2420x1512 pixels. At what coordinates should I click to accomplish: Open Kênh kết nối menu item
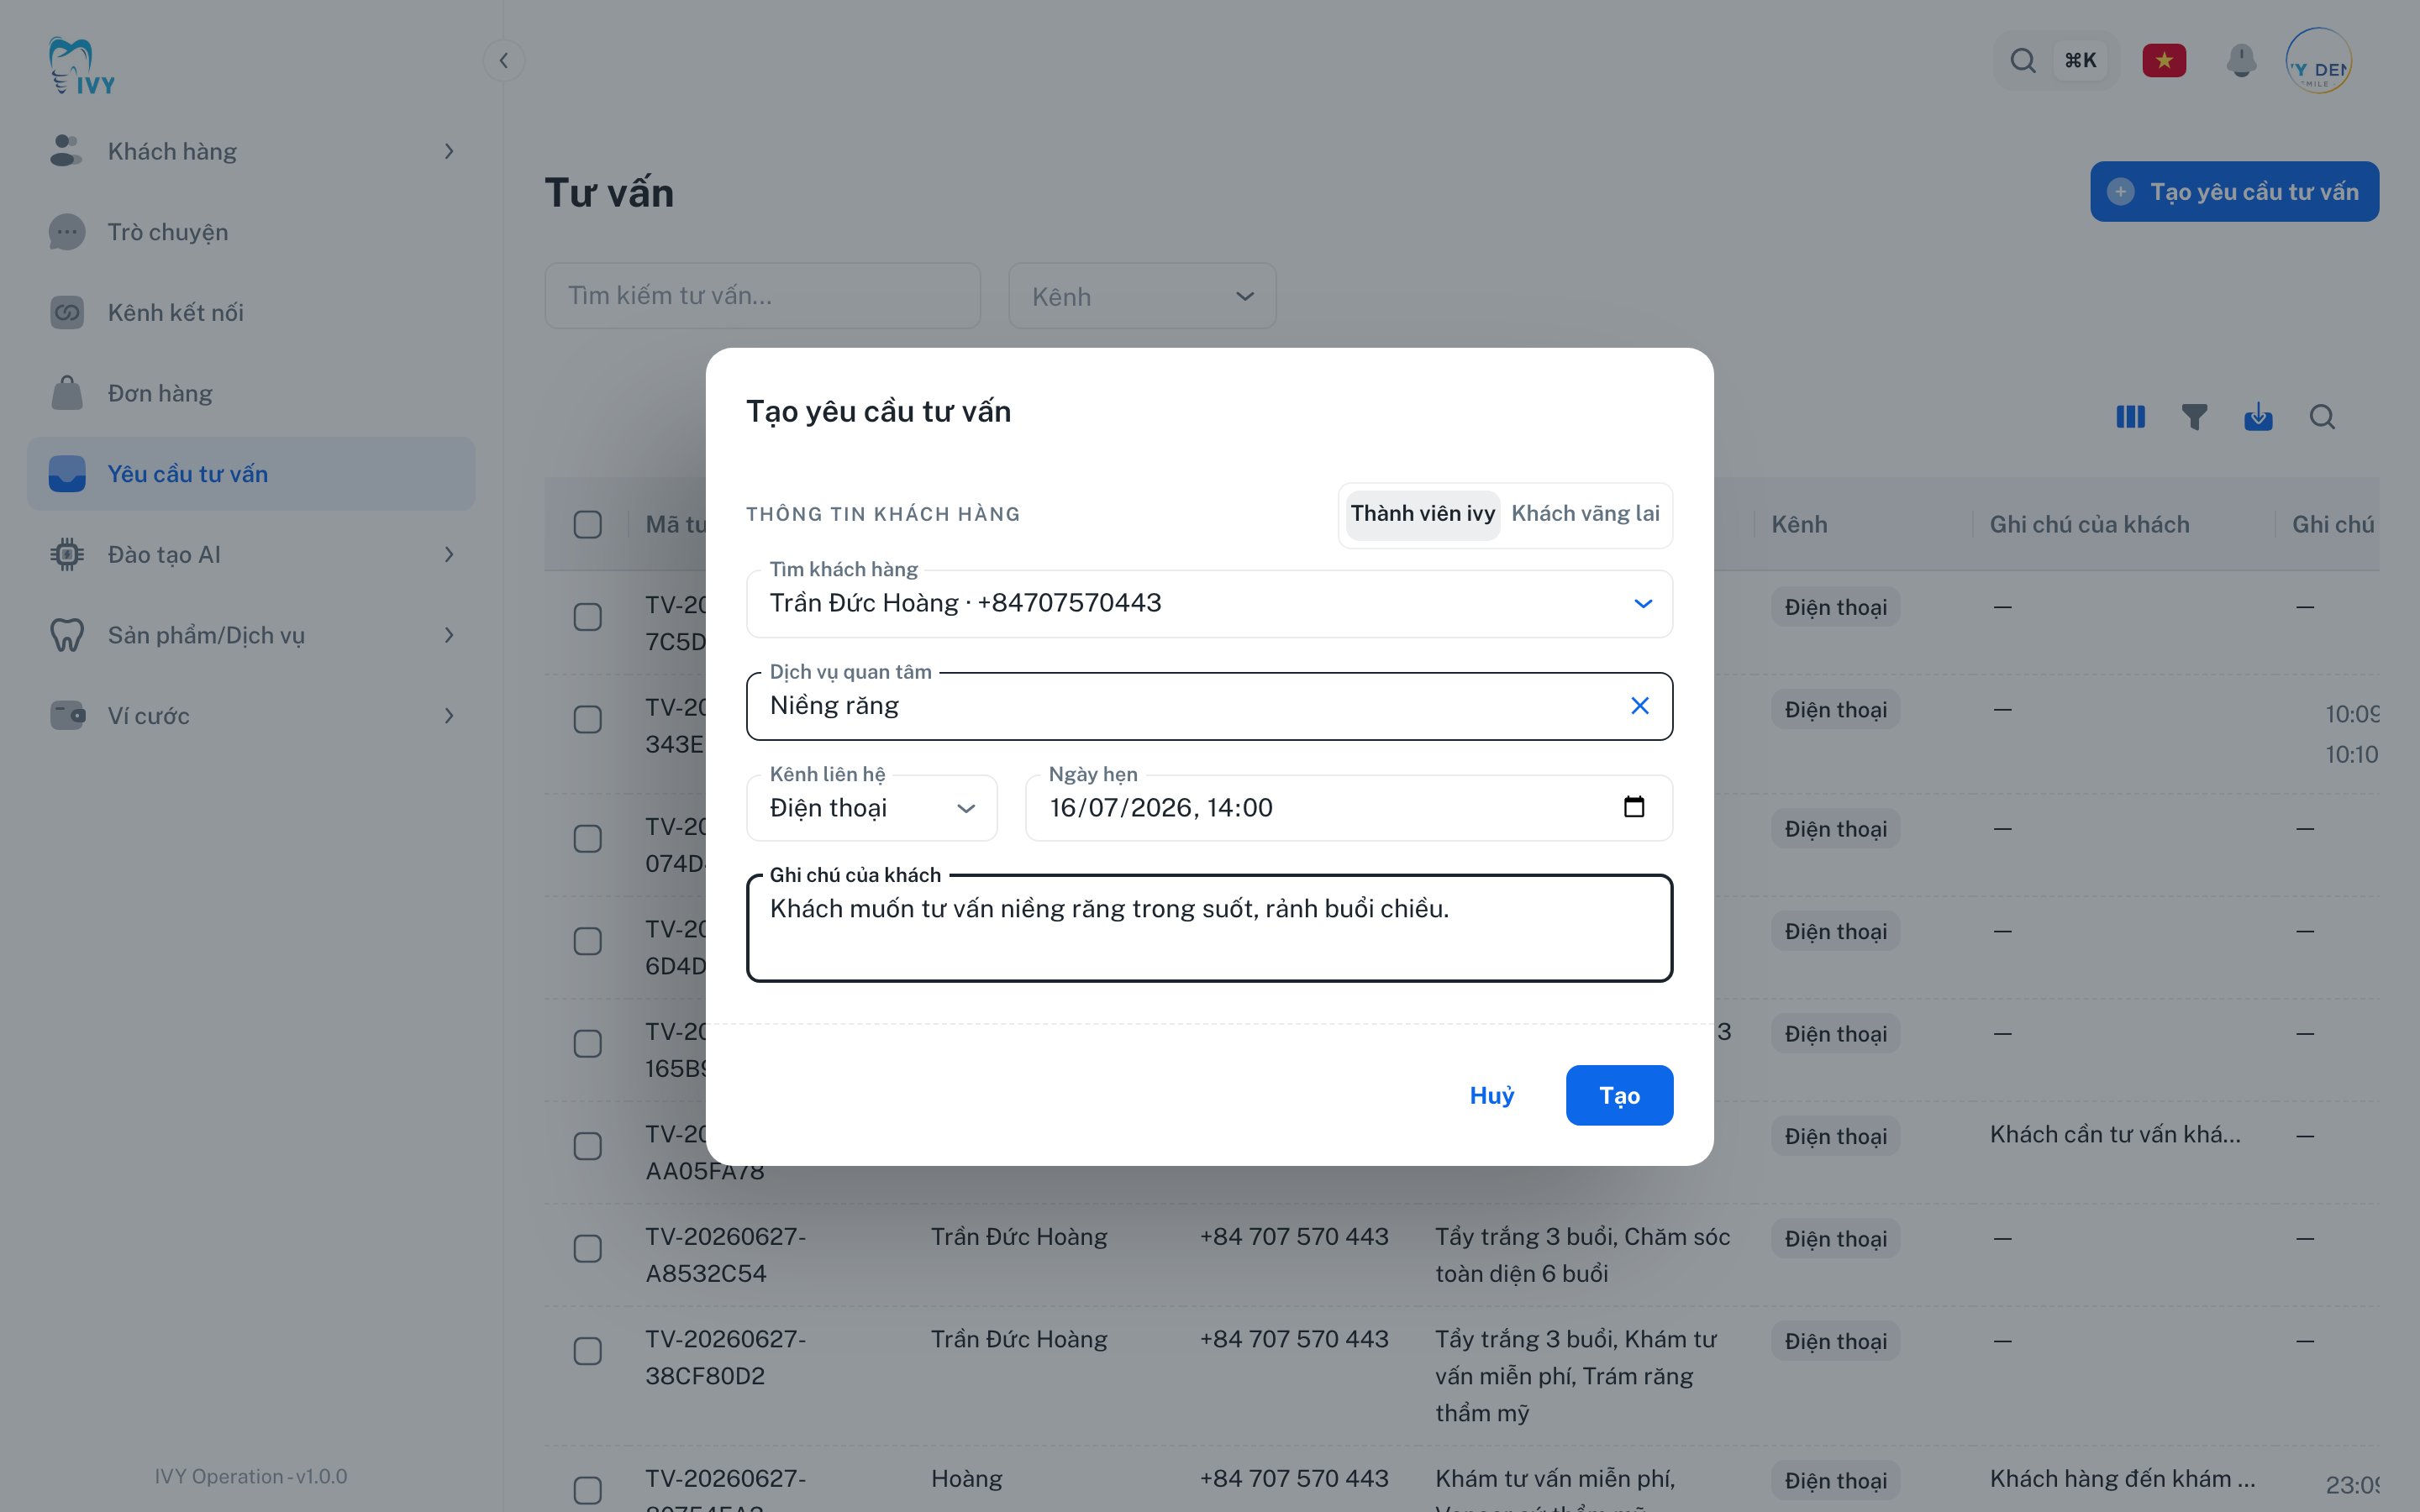[251, 313]
